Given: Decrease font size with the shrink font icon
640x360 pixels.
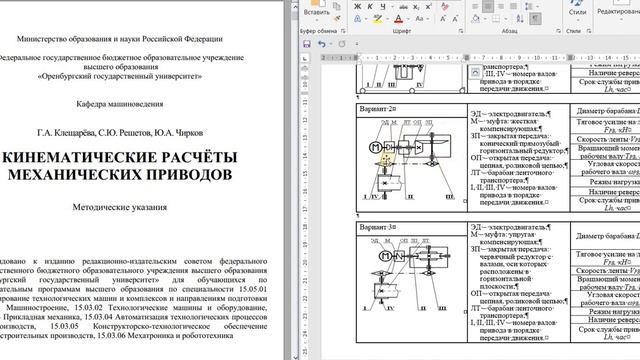Looking at the screenshot, I should (x=456, y=19).
